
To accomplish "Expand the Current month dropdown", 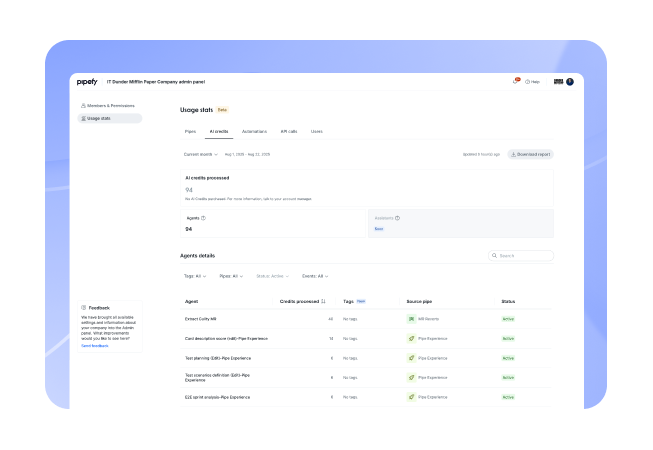I will tap(201, 154).
